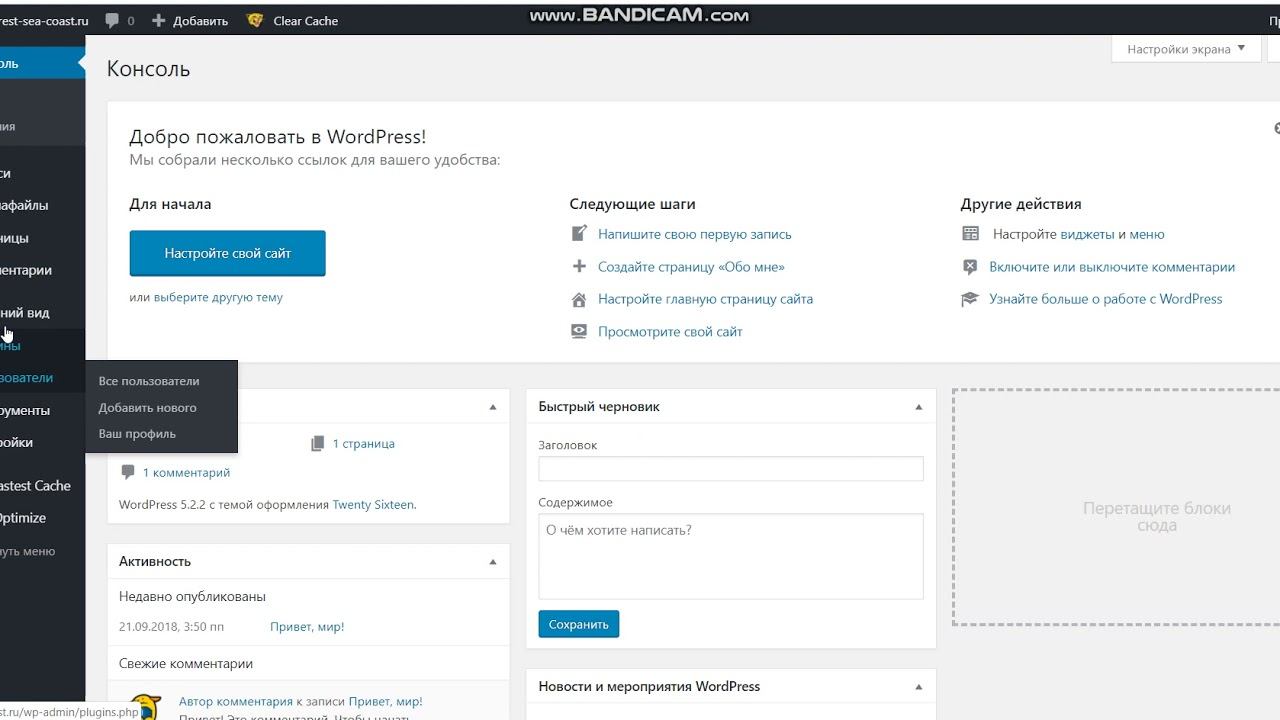The width and height of the screenshot is (1280, 720).
Task: Click the comments bubble icon in admin bar
Action: pos(112,20)
